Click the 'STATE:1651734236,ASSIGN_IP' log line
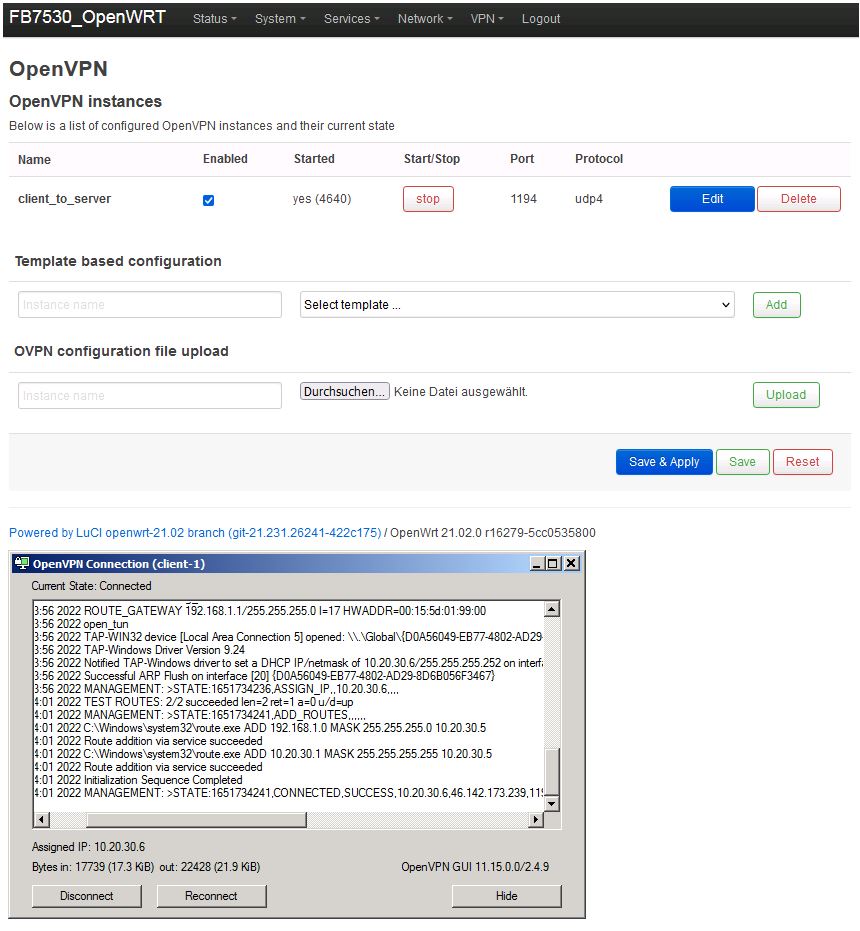 pyautogui.click(x=216, y=689)
